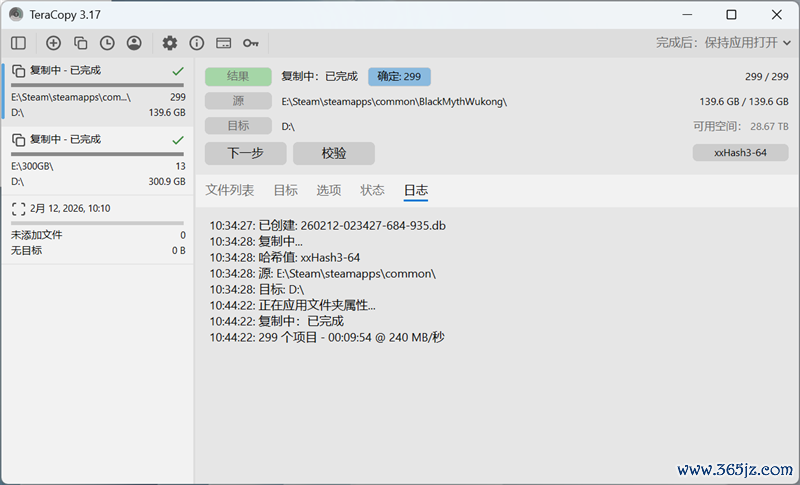Click source path E:\Steam\...\BlackMythWukong\

[394, 101]
